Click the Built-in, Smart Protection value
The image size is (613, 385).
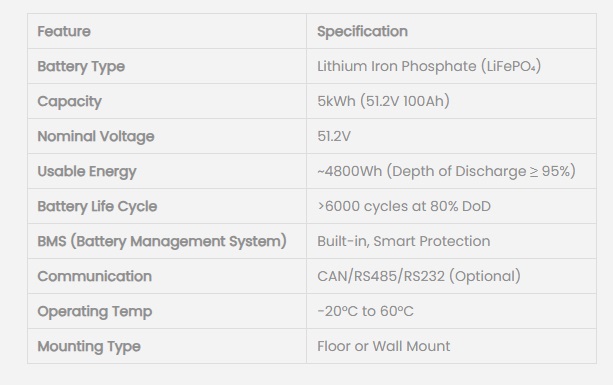coord(403,241)
